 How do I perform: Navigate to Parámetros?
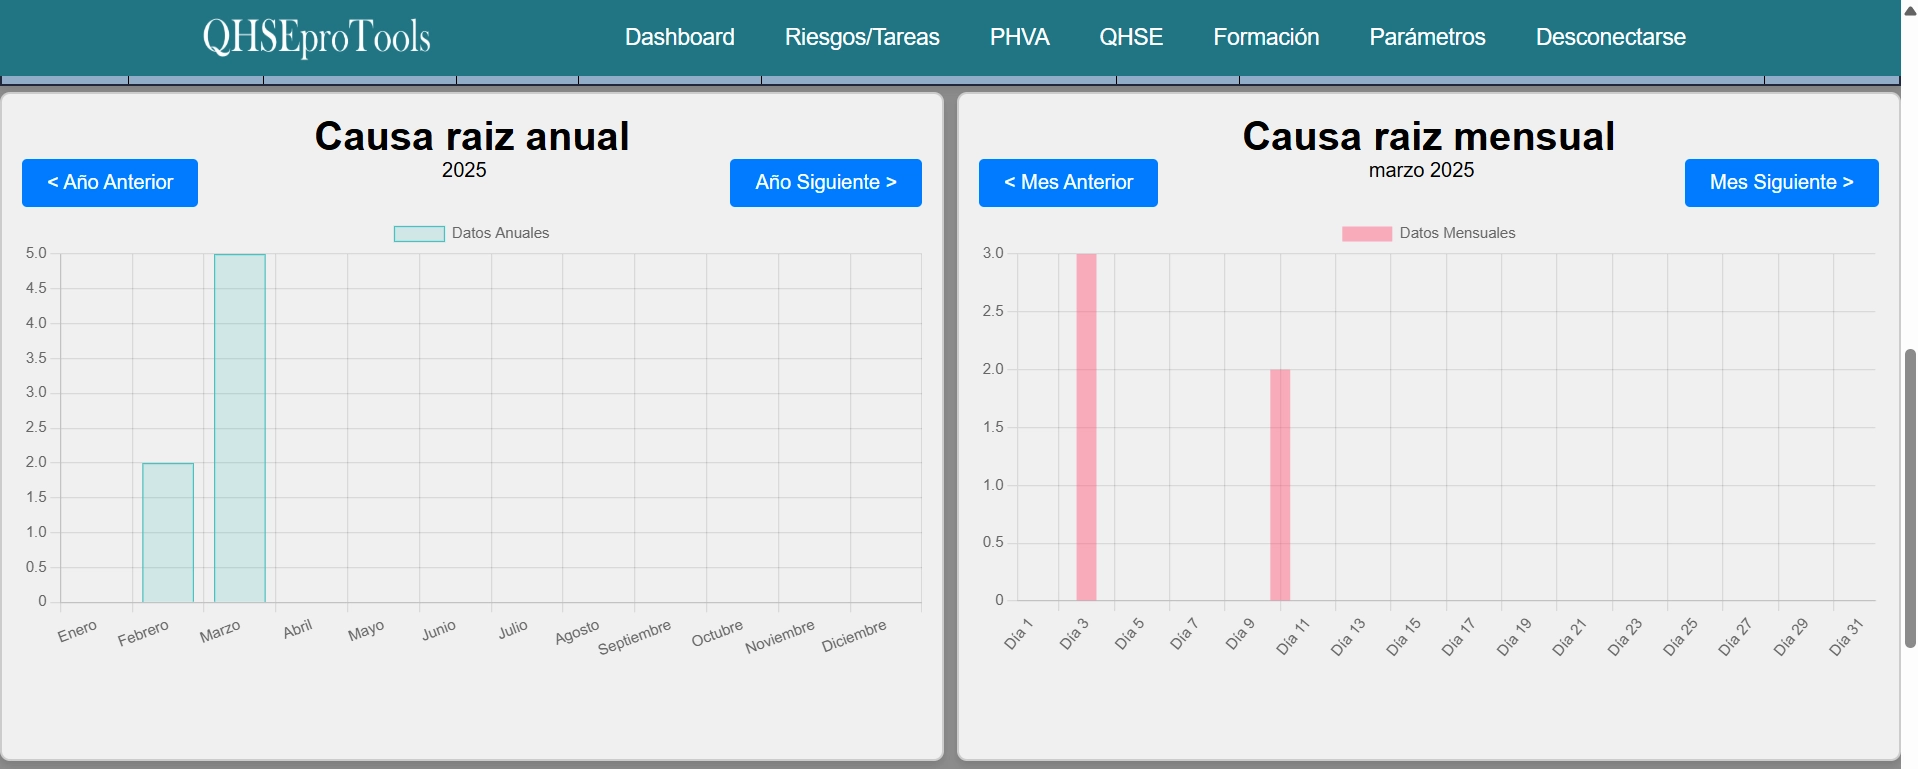(1426, 37)
